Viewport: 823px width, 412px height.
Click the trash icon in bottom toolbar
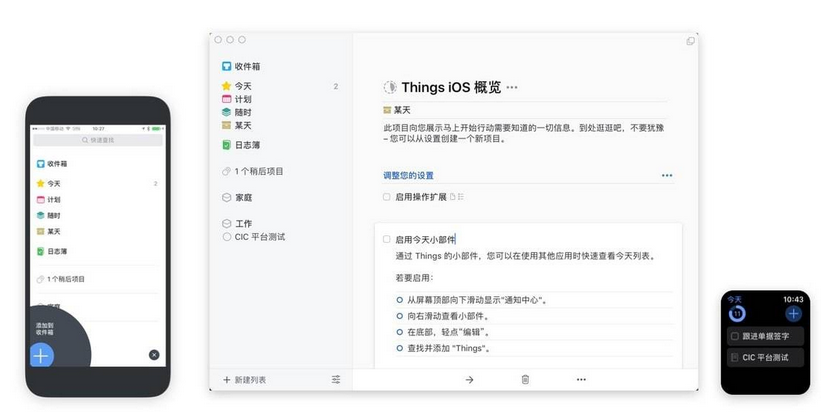pos(525,379)
